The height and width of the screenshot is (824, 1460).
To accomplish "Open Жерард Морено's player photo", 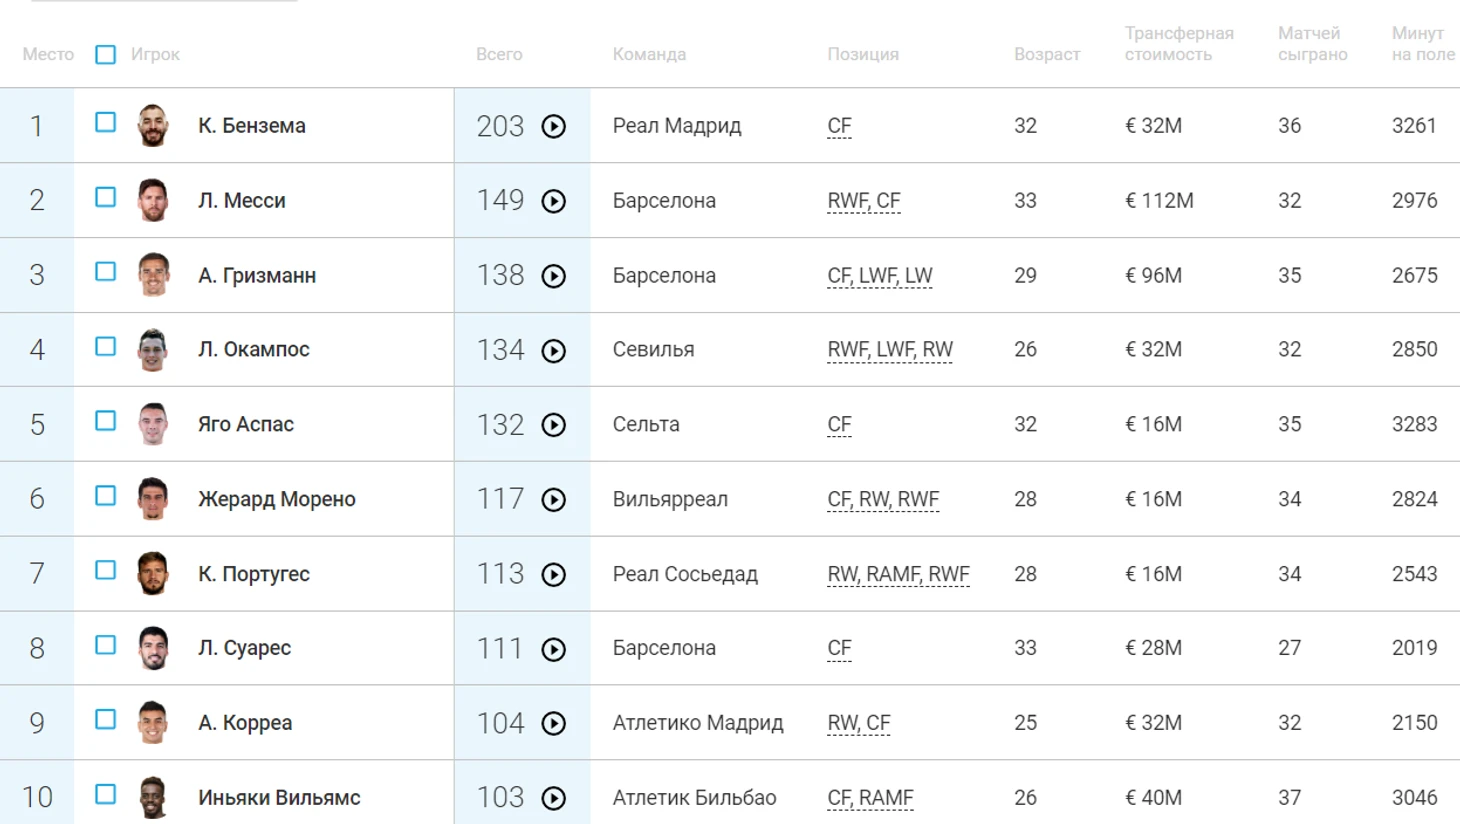I will (x=153, y=499).
